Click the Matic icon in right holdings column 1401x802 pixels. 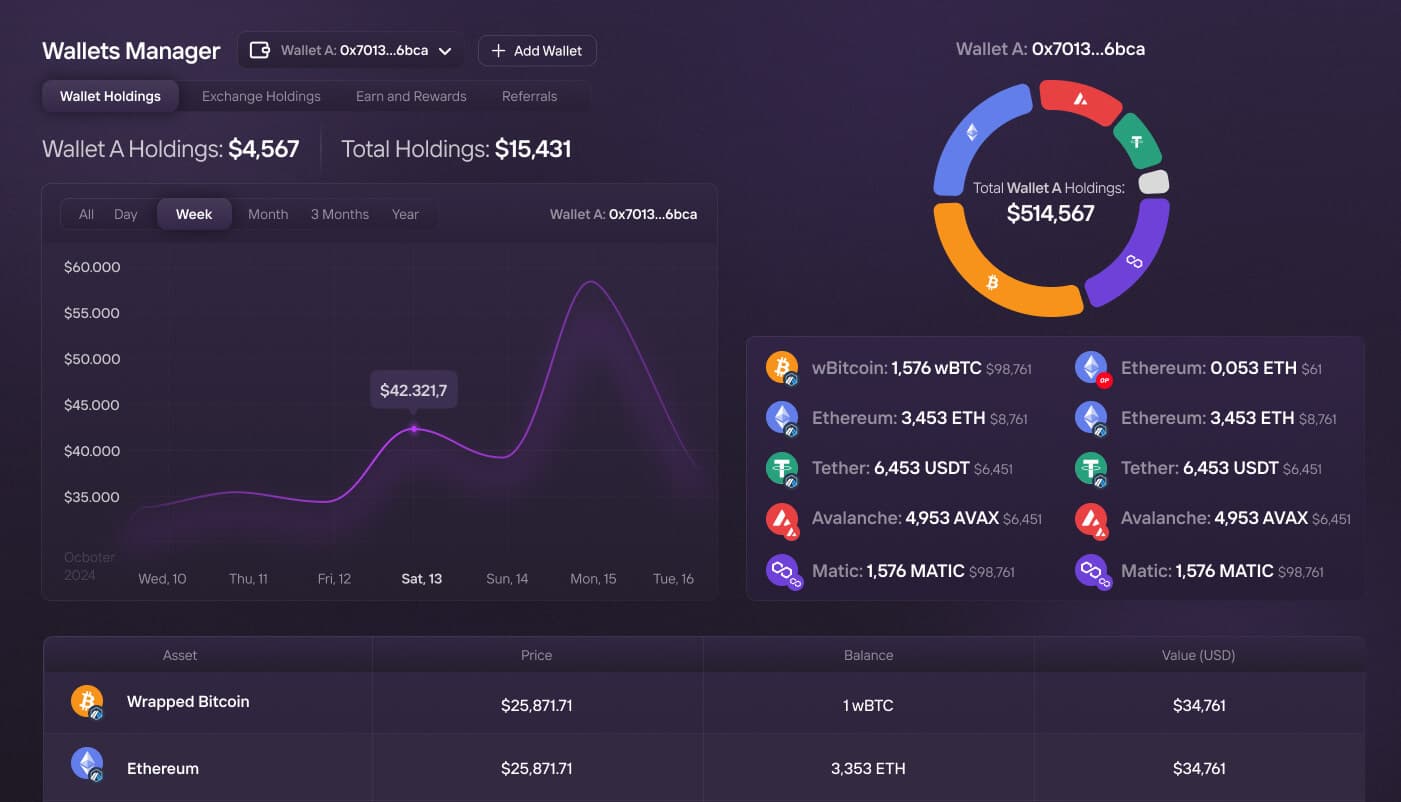tap(1092, 571)
